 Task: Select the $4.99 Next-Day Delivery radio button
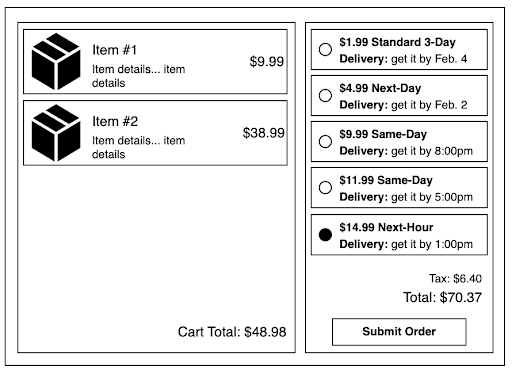tap(325, 95)
